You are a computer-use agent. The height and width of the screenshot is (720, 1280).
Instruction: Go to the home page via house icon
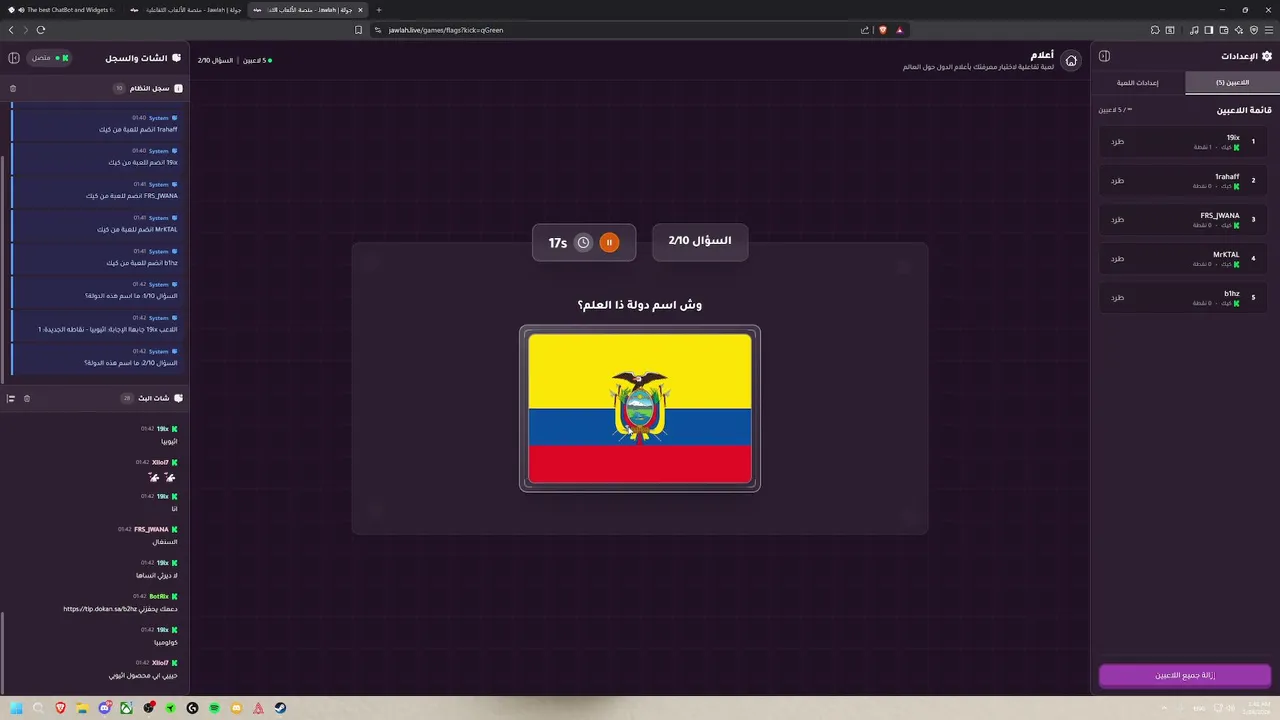(1071, 61)
